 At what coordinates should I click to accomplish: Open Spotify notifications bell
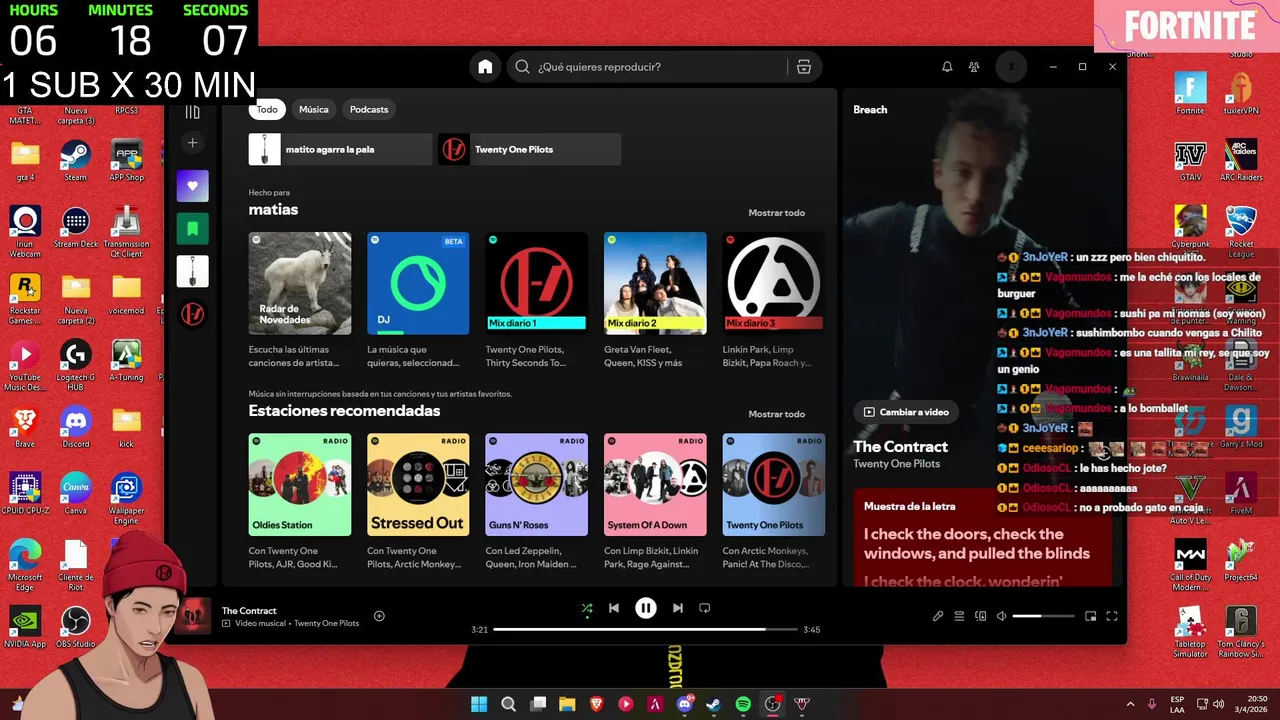tap(947, 67)
